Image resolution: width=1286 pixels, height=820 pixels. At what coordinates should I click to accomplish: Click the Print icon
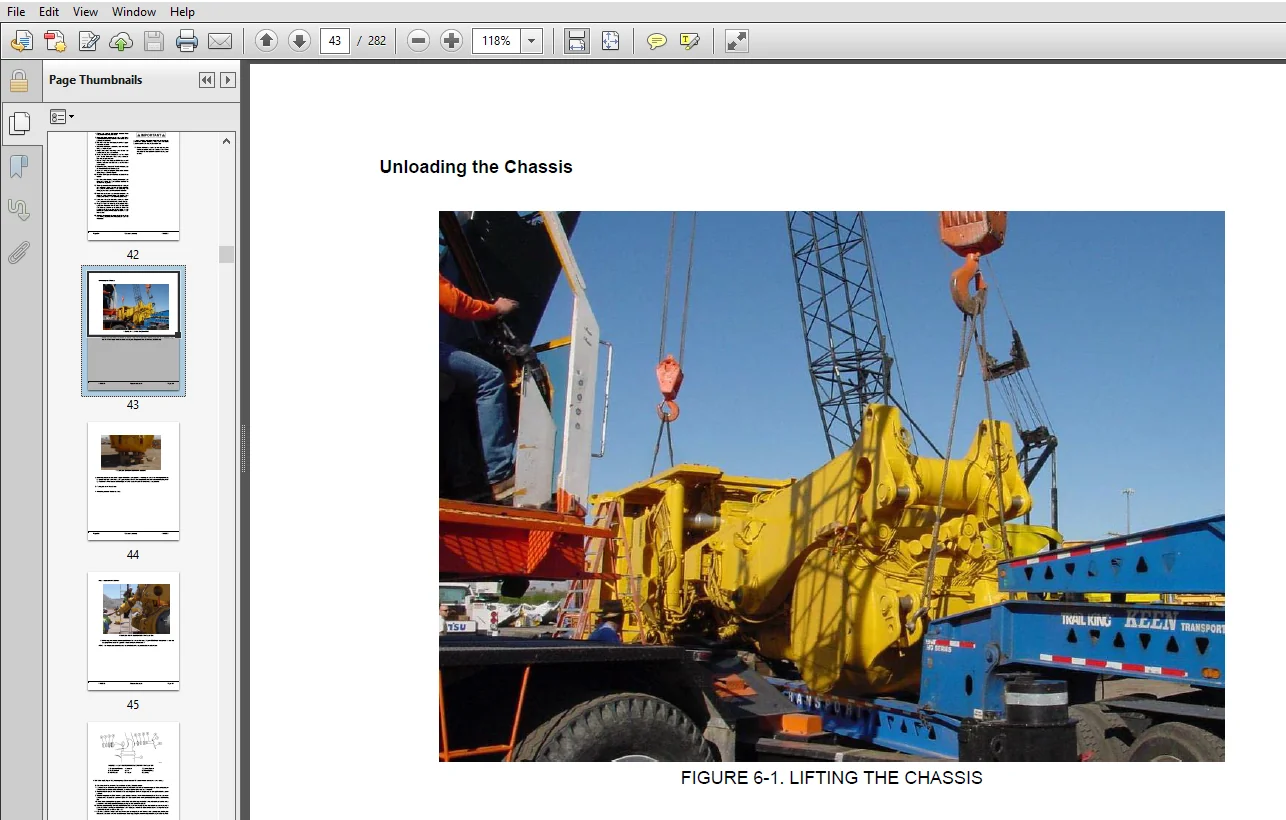pyautogui.click(x=186, y=41)
